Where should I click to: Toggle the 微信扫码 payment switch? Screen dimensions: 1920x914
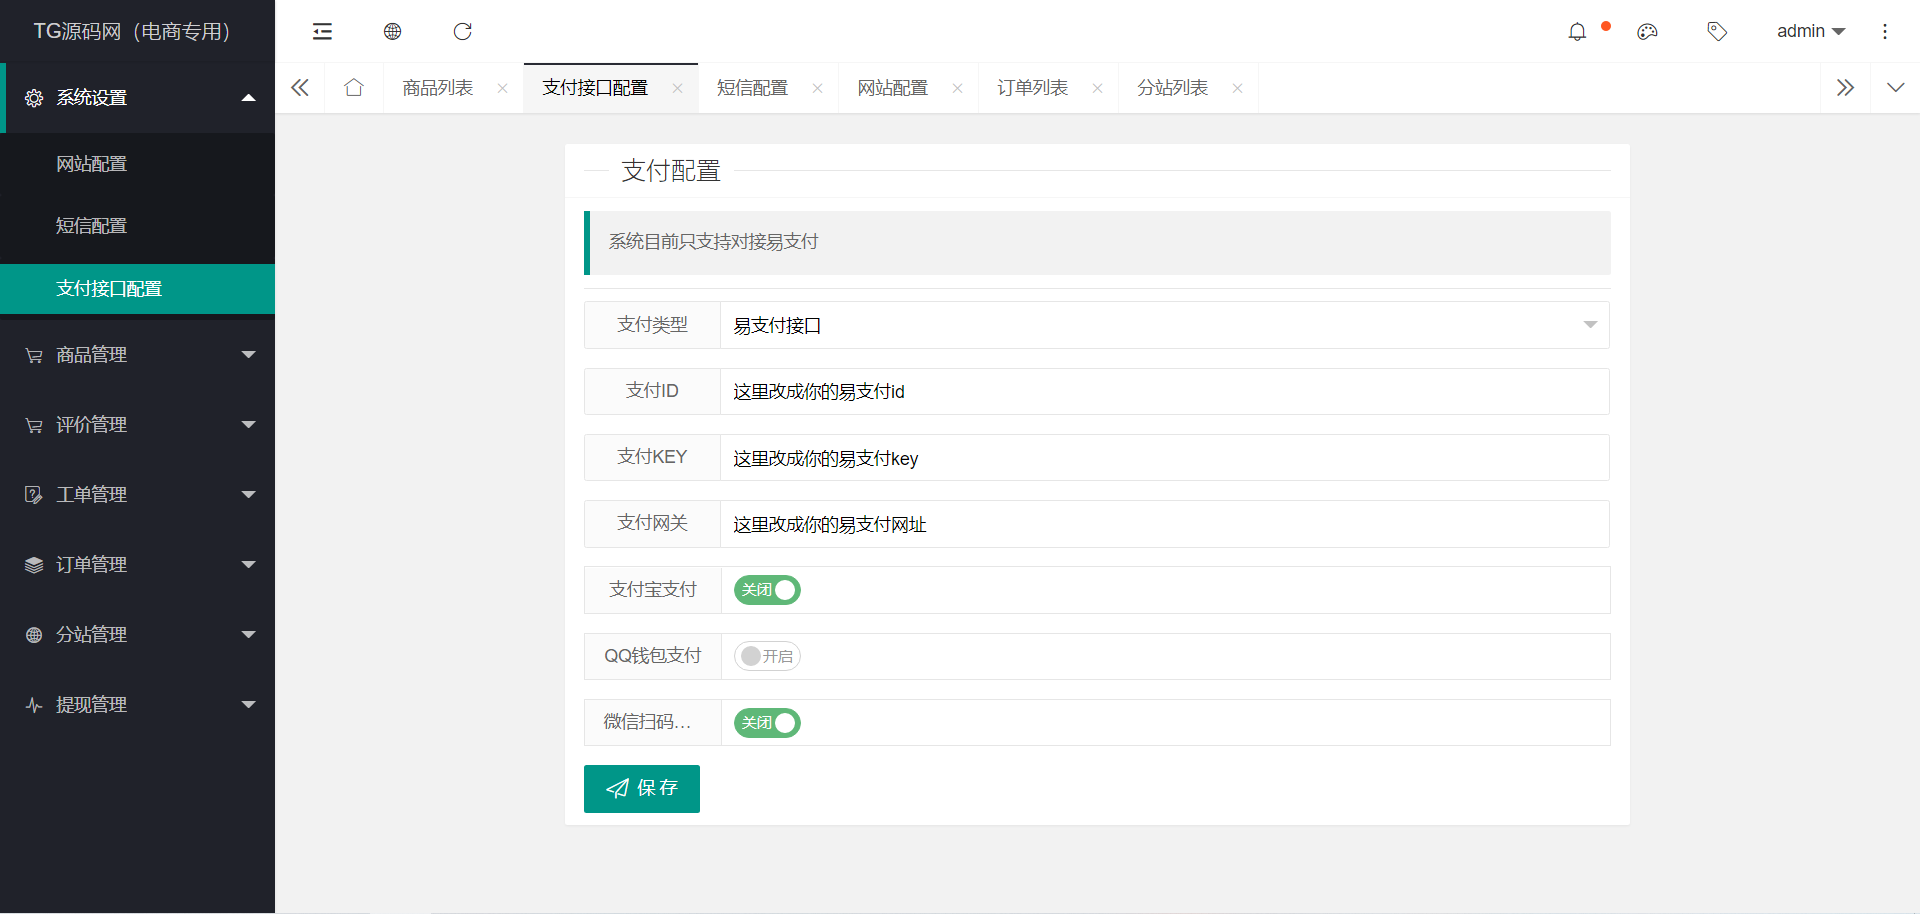(x=767, y=723)
